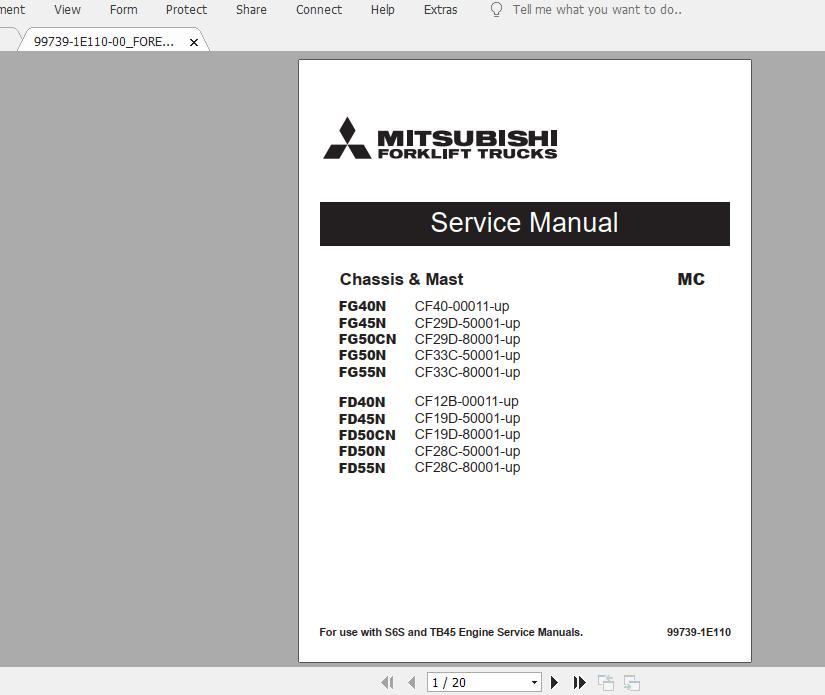Open the View menu
The image size is (825, 695).
pyautogui.click(x=67, y=10)
